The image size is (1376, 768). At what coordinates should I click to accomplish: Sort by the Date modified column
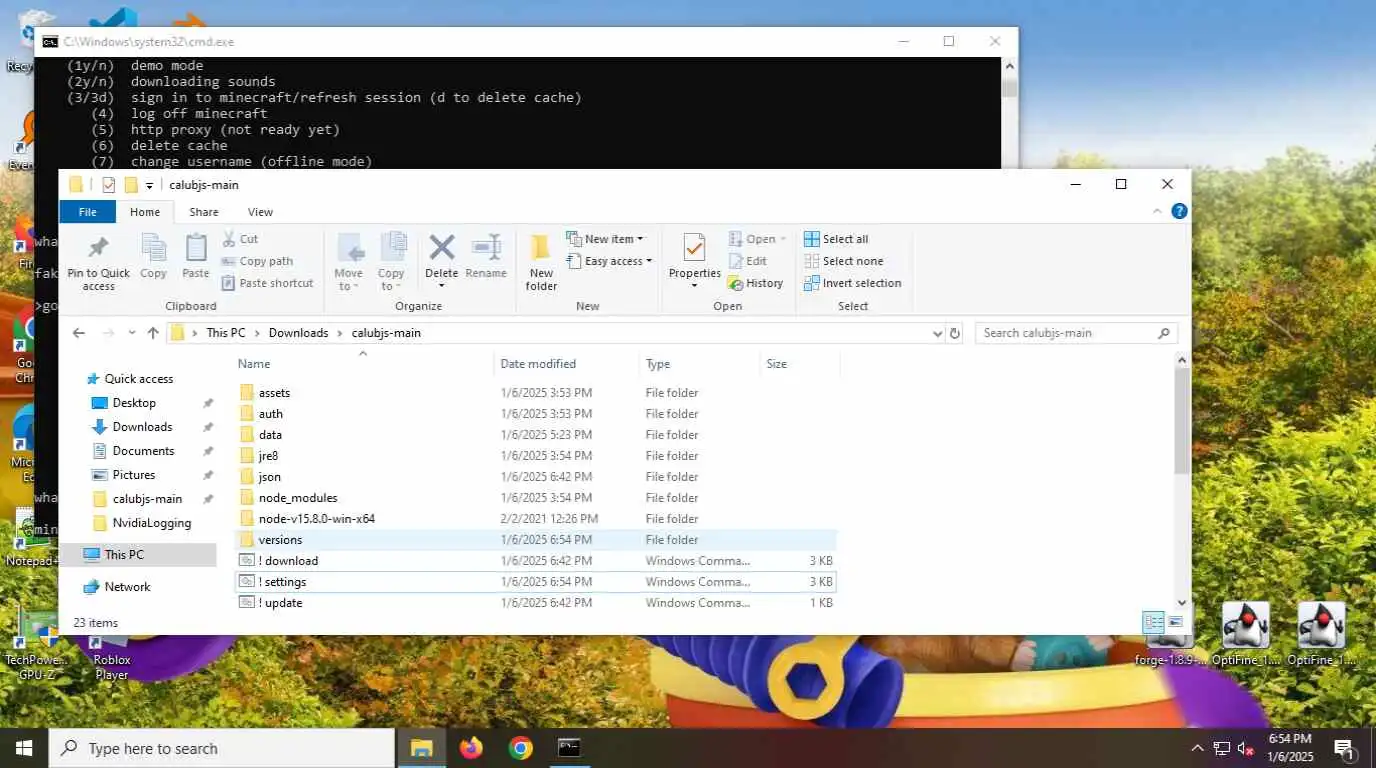[538, 364]
